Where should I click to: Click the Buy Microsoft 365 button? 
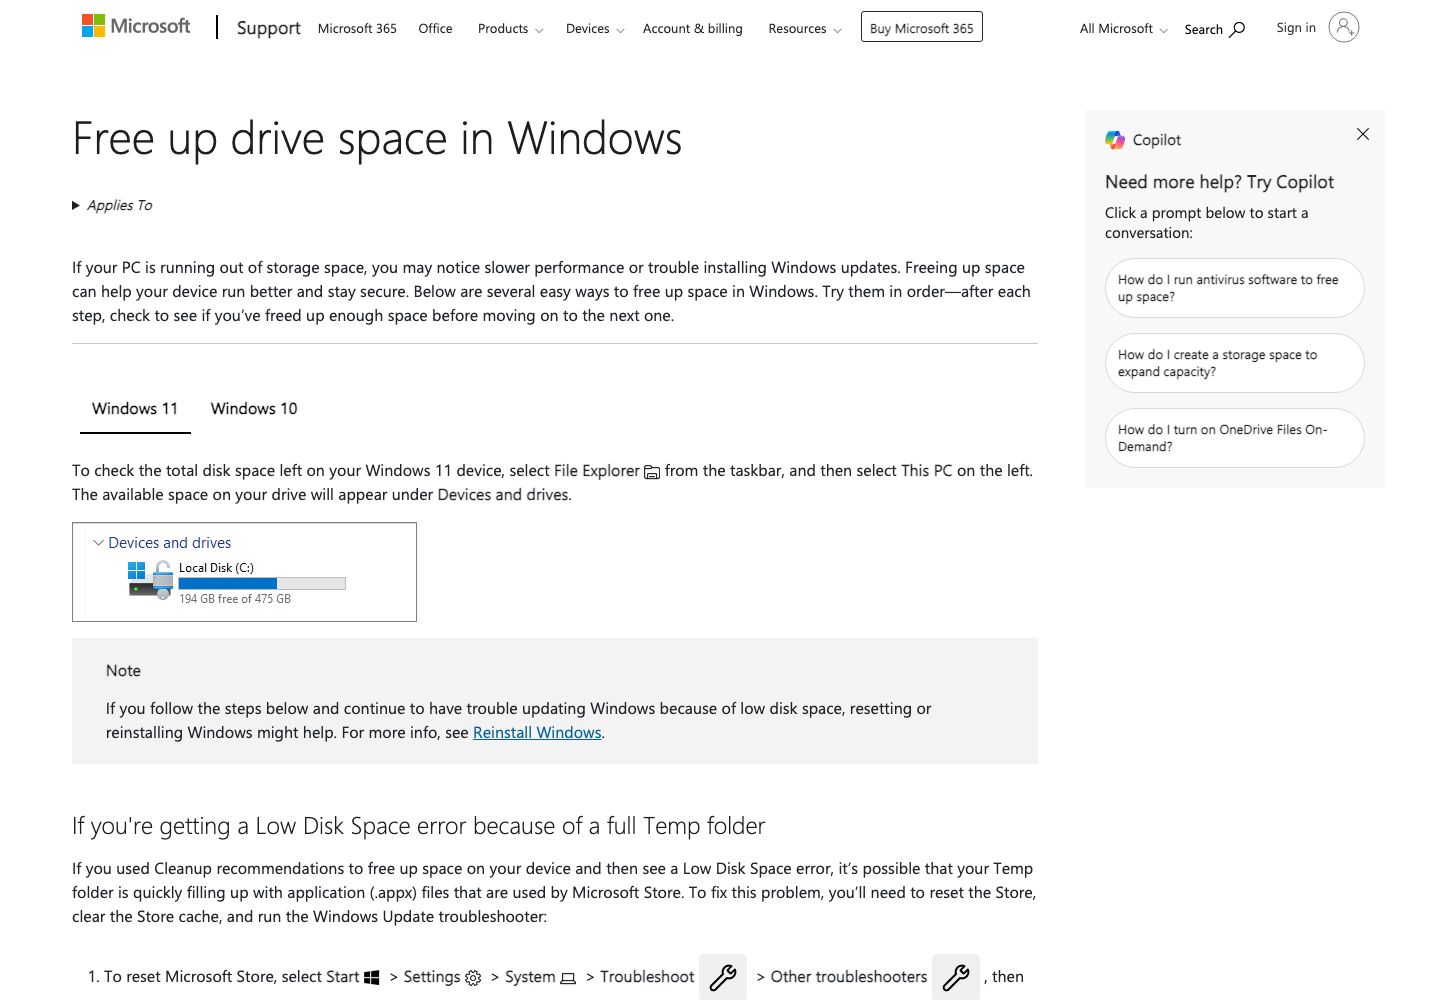922,27
